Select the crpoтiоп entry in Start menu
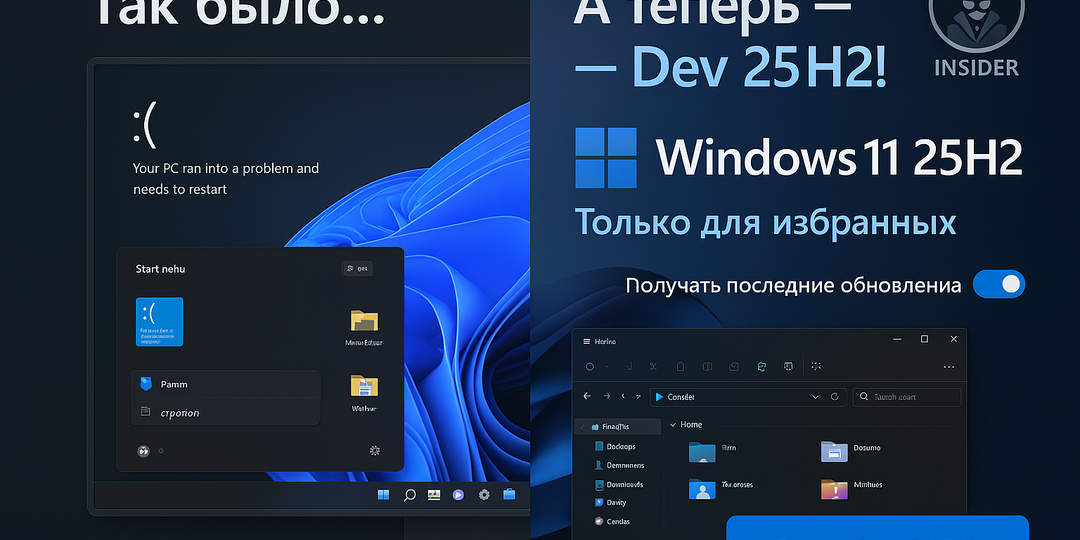The image size is (1080, 540). tap(225, 413)
